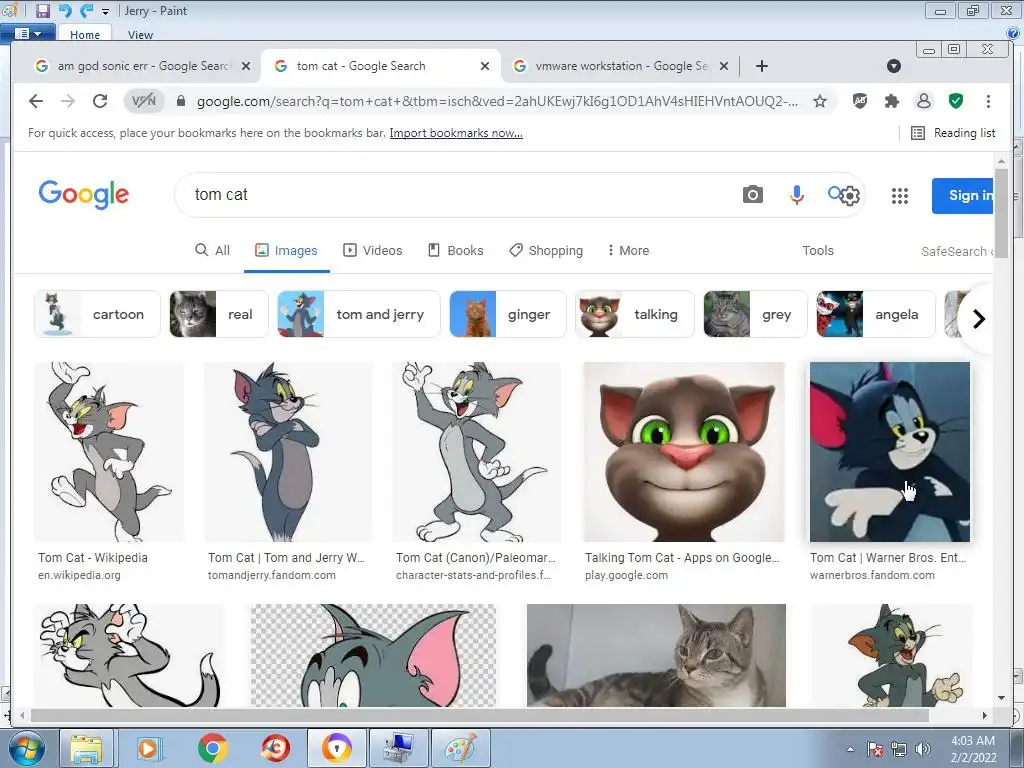Viewport: 1024px width, 768px height.
Task: Switch to Paint Home ribbon tab
Action: 85,35
